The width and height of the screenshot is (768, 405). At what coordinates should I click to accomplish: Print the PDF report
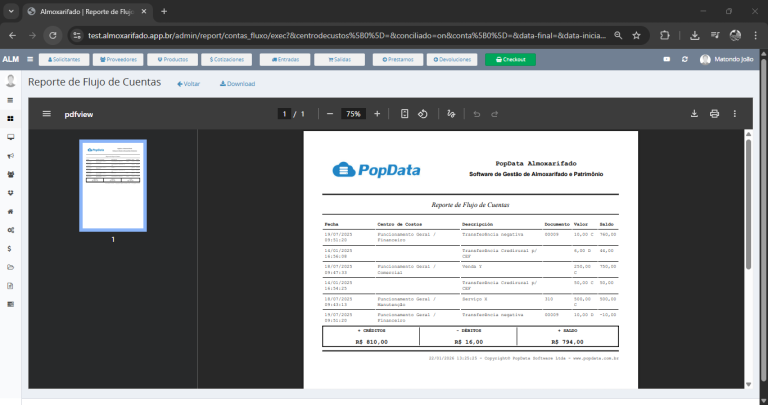coord(714,114)
